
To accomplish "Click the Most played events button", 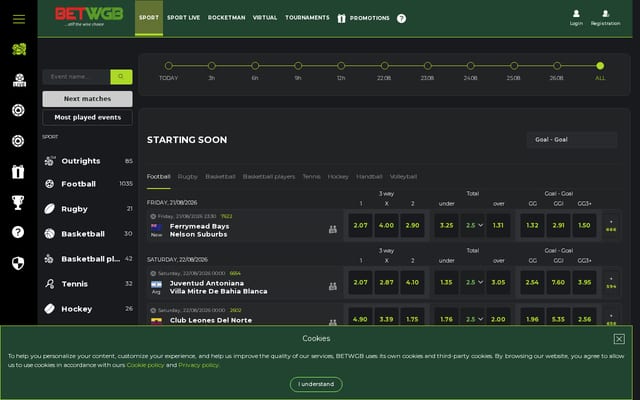I will (87, 118).
